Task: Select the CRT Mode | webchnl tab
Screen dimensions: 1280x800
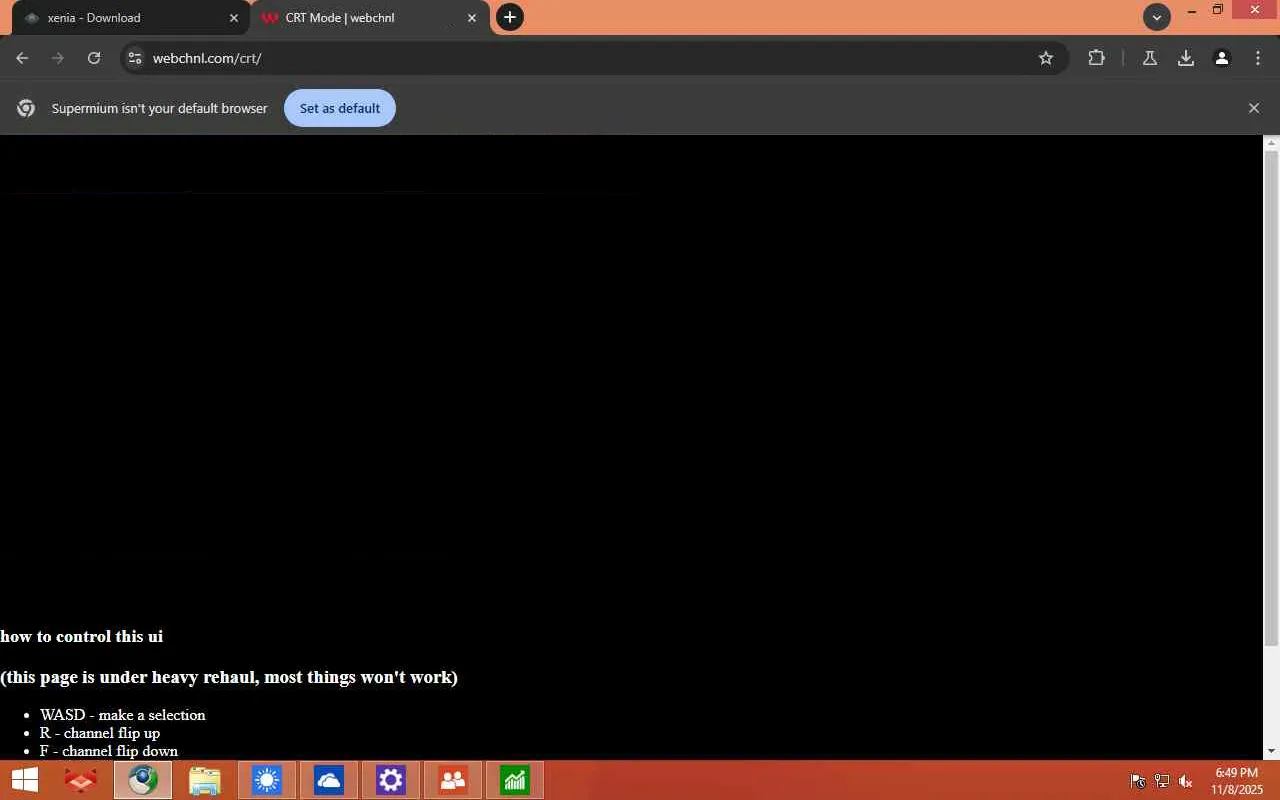Action: click(x=371, y=18)
